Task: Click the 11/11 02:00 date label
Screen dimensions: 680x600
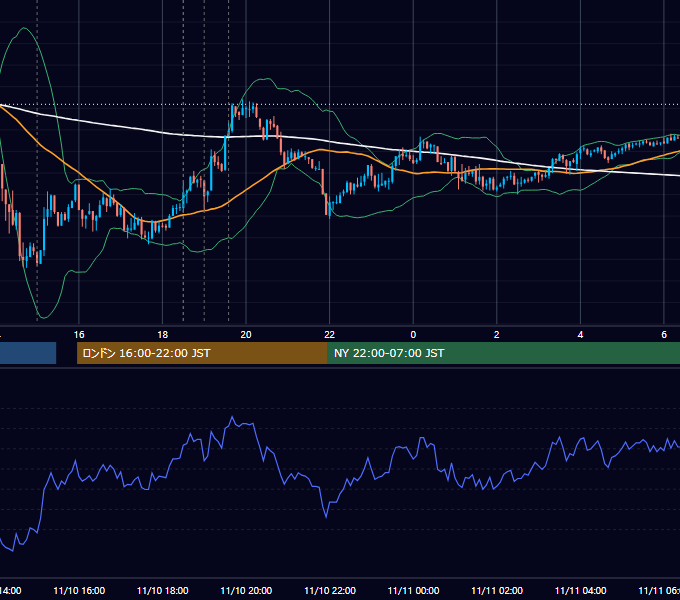Action: 497,590
